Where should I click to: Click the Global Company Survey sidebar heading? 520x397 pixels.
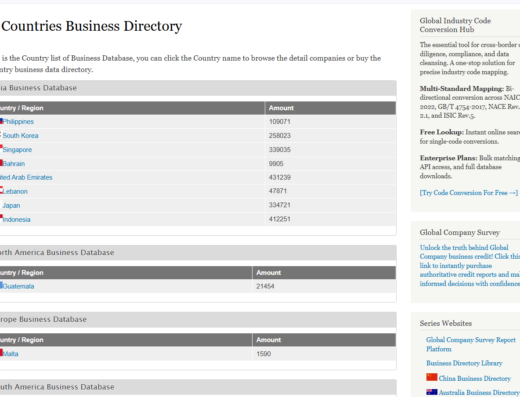click(460, 232)
